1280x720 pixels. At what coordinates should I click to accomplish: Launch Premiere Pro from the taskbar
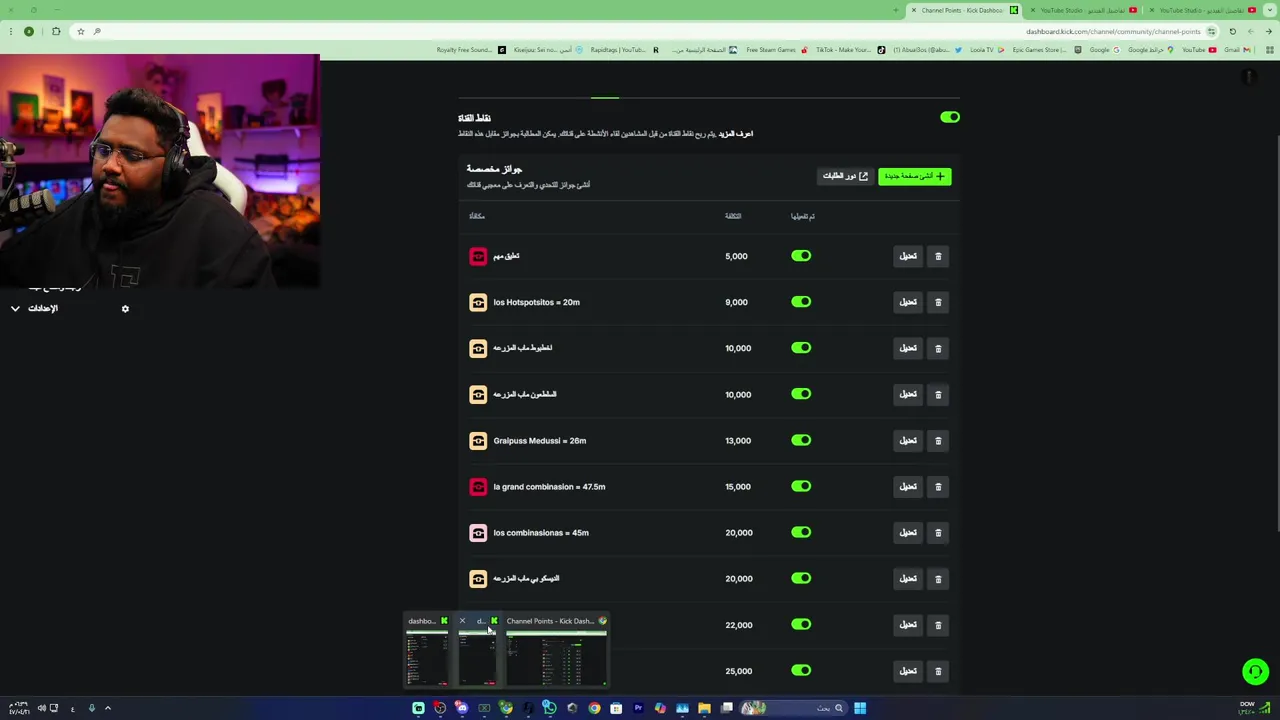(638, 708)
